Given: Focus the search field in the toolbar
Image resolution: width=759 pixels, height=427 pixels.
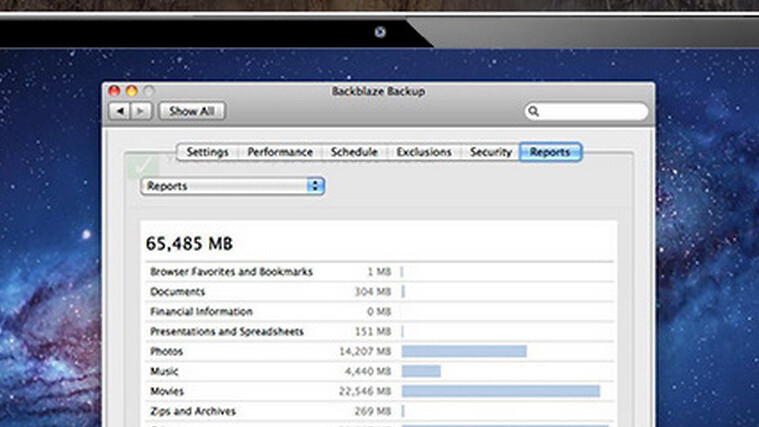Looking at the screenshot, I should click(x=586, y=111).
